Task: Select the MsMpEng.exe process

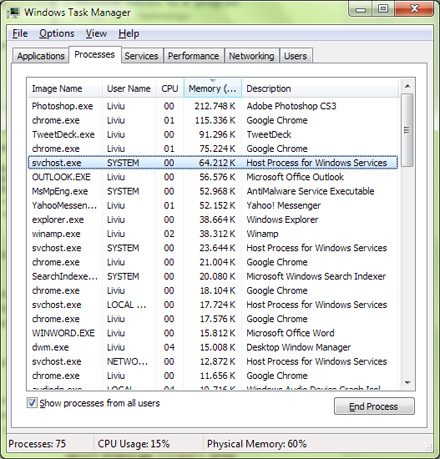Action: (x=213, y=191)
